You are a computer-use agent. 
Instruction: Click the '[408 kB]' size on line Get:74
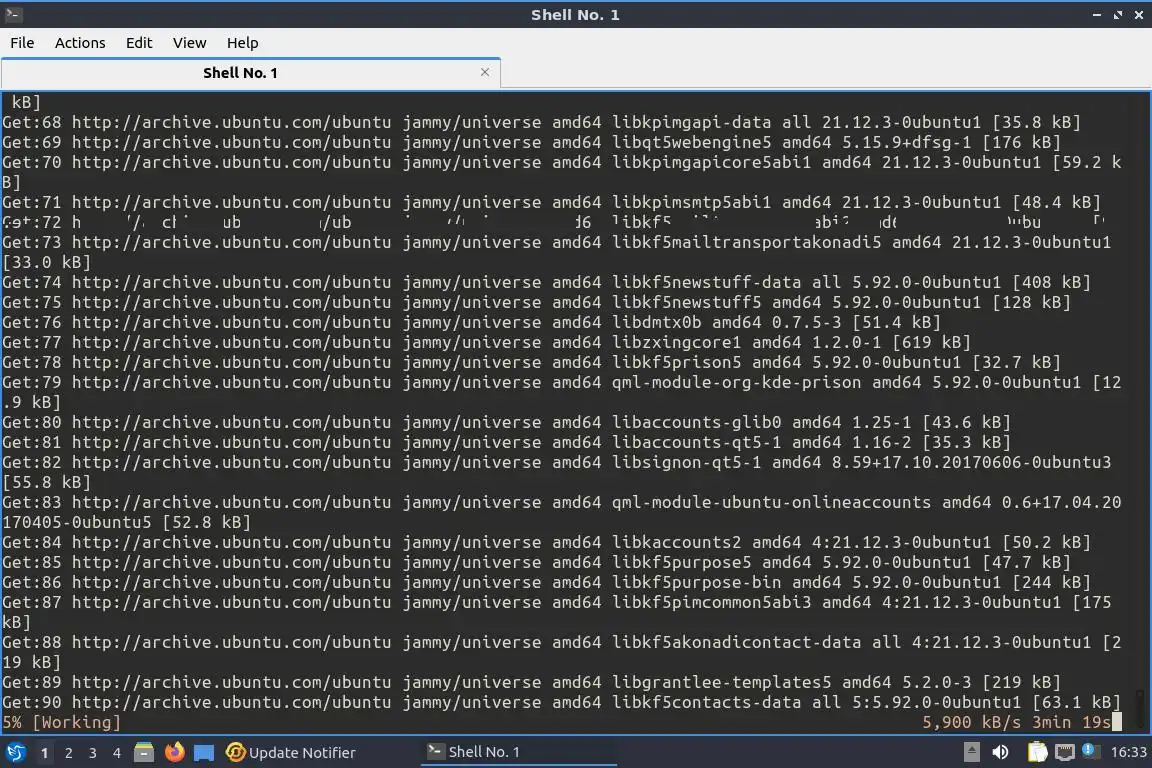pos(1051,282)
